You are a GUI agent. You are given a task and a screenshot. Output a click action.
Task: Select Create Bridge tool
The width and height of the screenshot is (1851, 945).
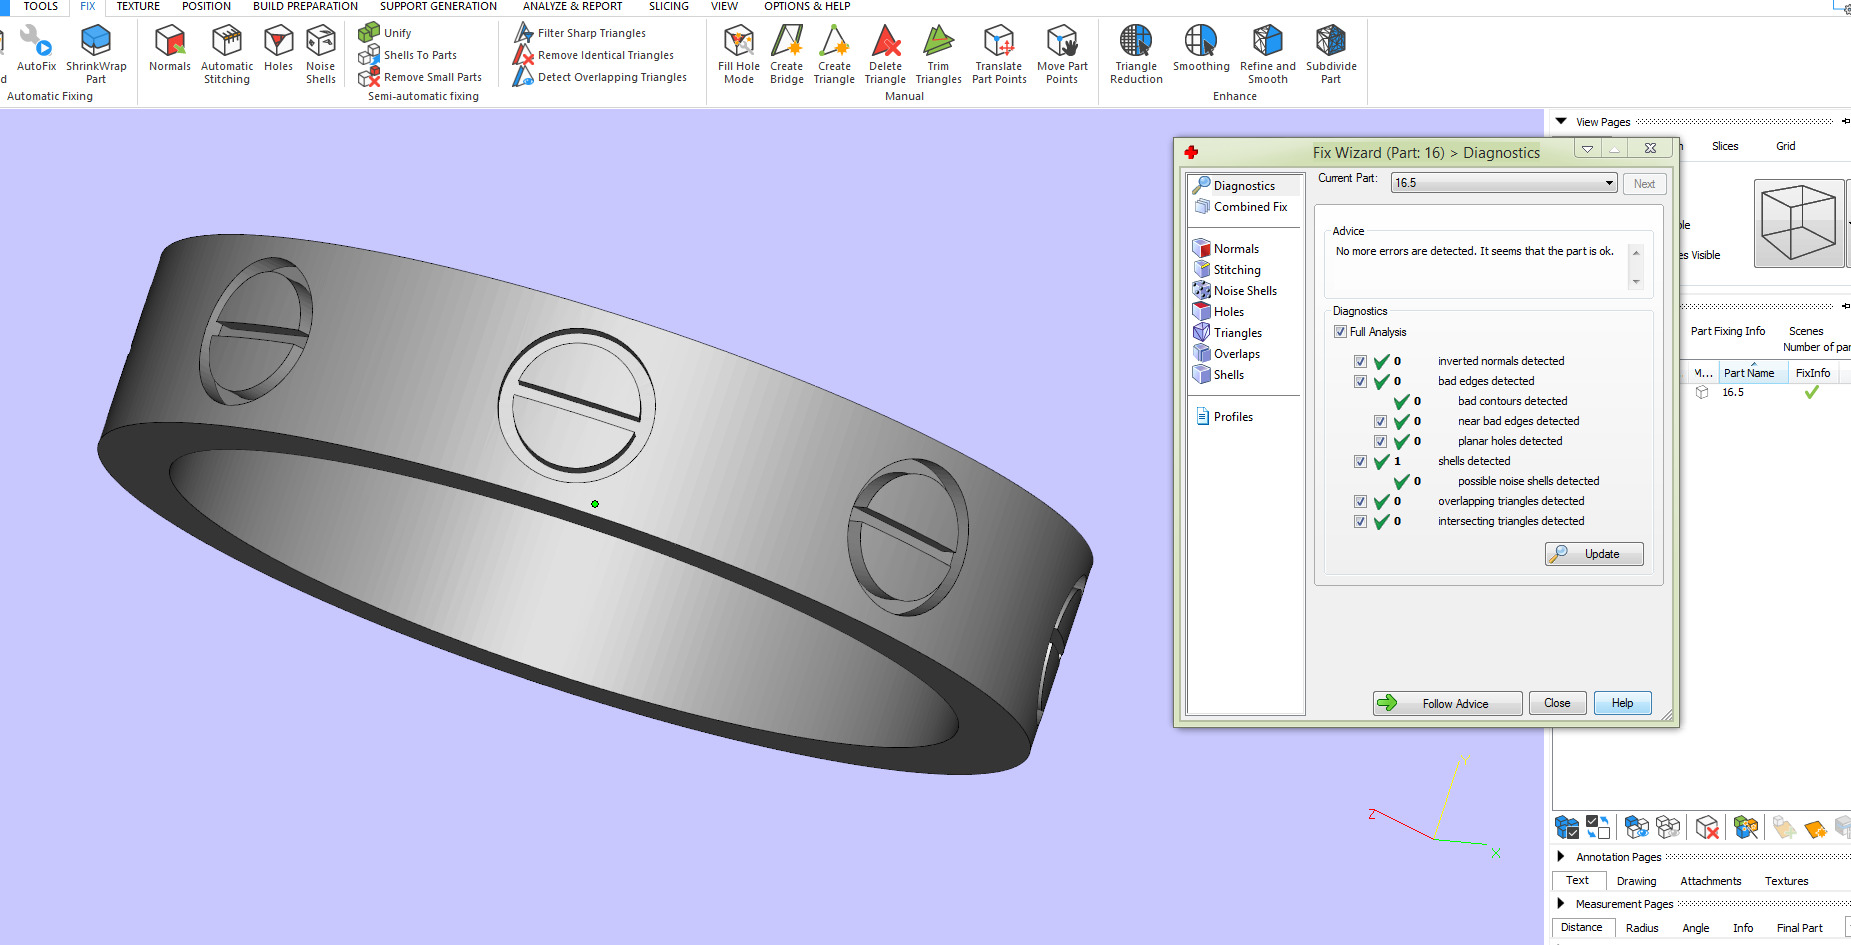[787, 54]
